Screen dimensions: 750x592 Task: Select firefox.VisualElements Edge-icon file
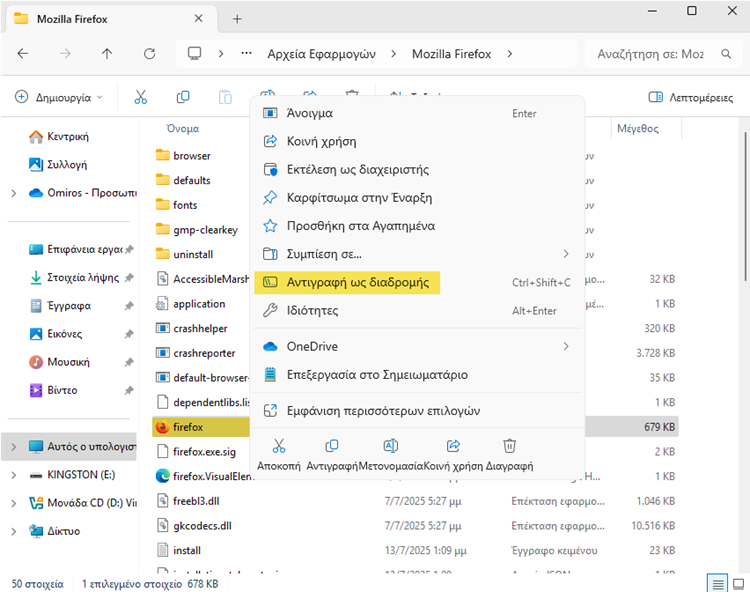click(x=205, y=476)
